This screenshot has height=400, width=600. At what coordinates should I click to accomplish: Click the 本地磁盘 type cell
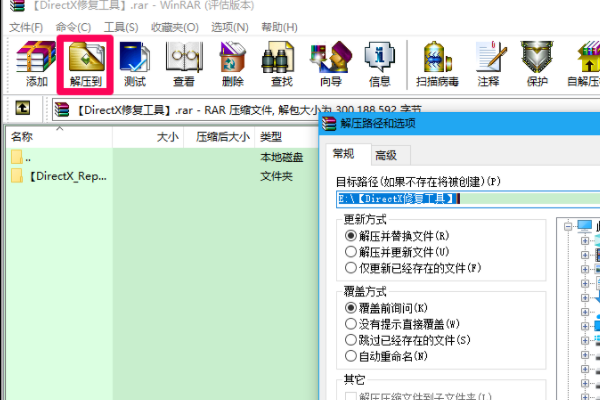(x=282, y=157)
